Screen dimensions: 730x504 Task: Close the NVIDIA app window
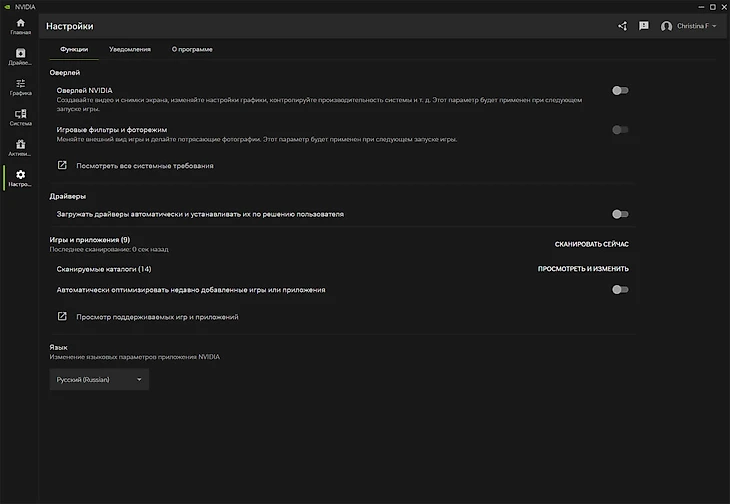point(724,7)
